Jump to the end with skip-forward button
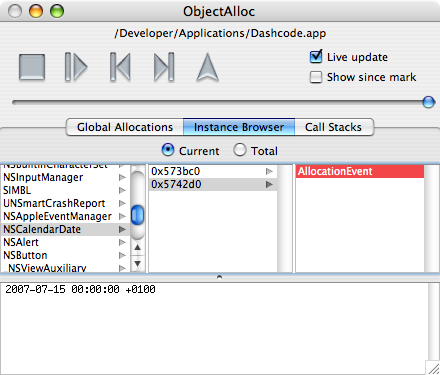 (x=164, y=67)
